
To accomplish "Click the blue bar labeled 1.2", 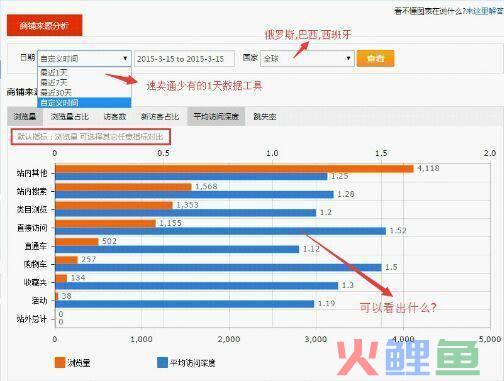I will 186,213.
